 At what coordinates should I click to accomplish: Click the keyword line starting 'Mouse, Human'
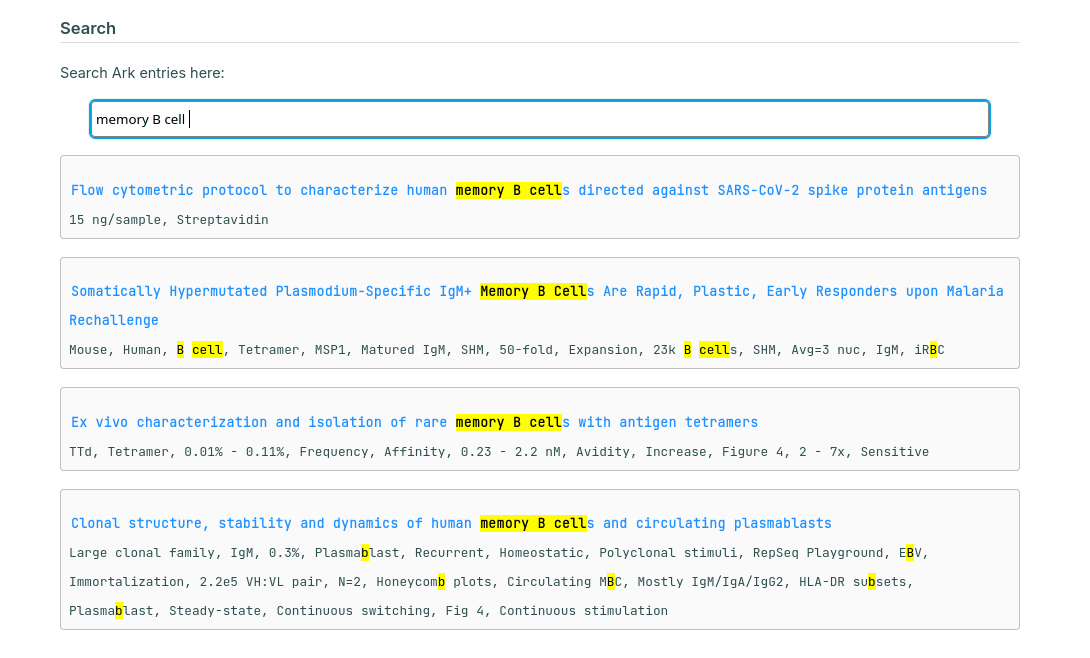tap(400, 350)
